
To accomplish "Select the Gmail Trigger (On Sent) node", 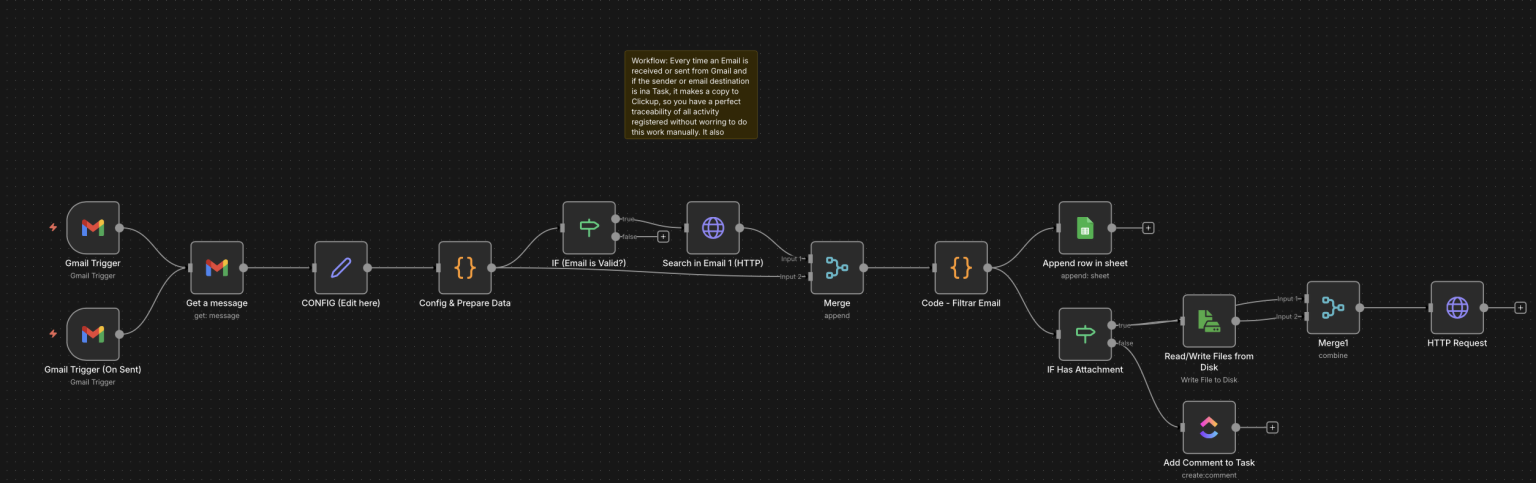I will [x=93, y=334].
